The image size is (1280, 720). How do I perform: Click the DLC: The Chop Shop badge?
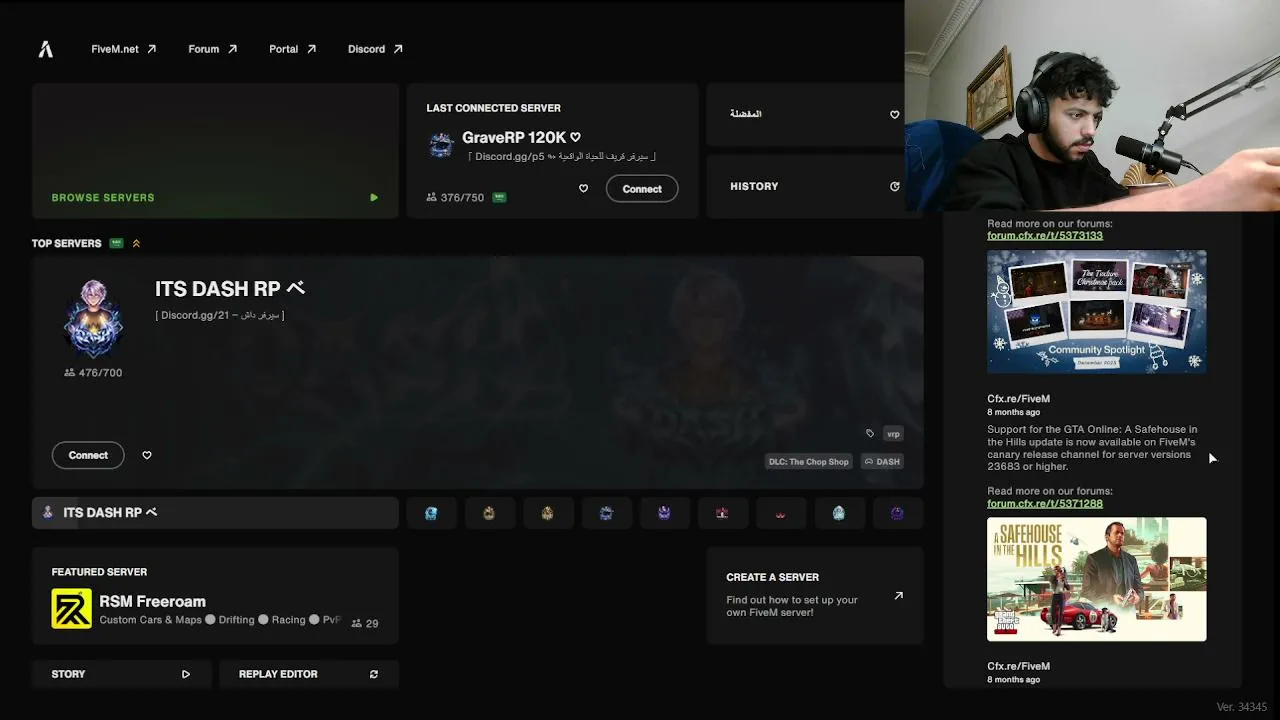coord(809,462)
